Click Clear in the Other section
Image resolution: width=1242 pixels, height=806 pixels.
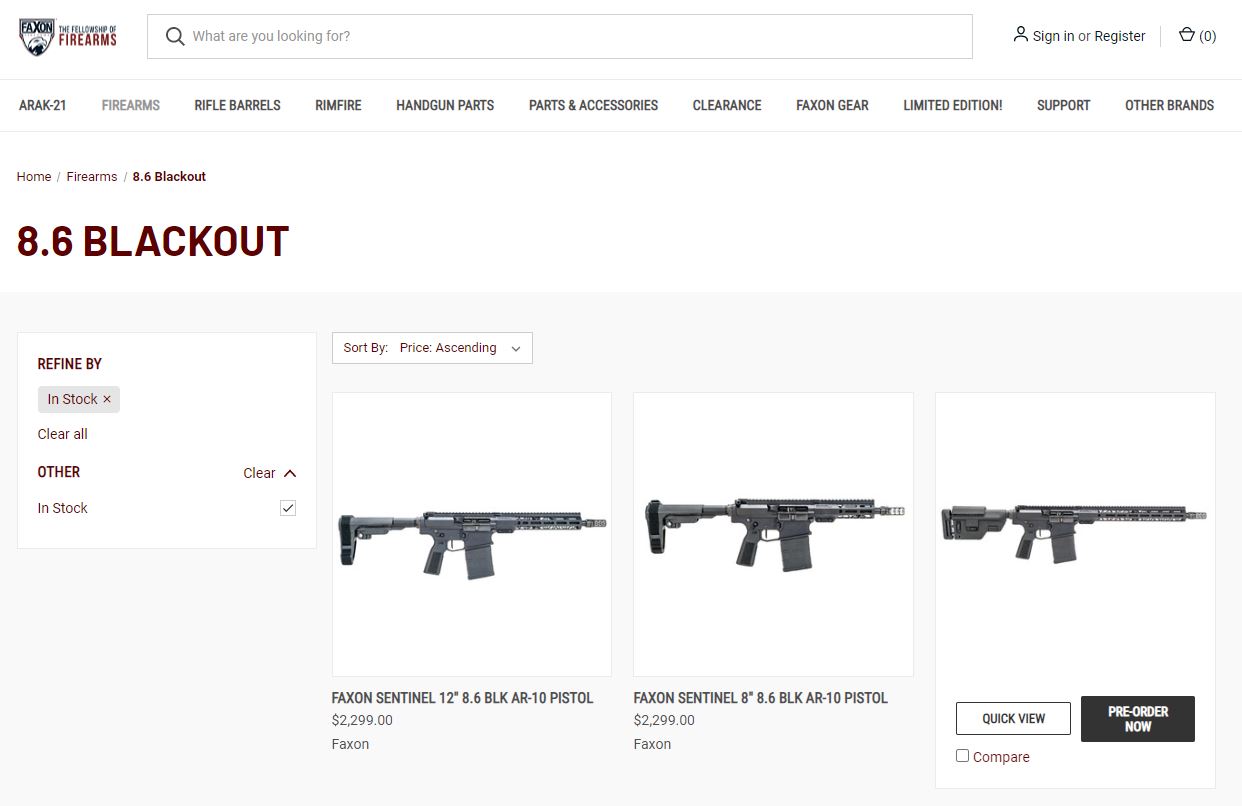tap(259, 473)
